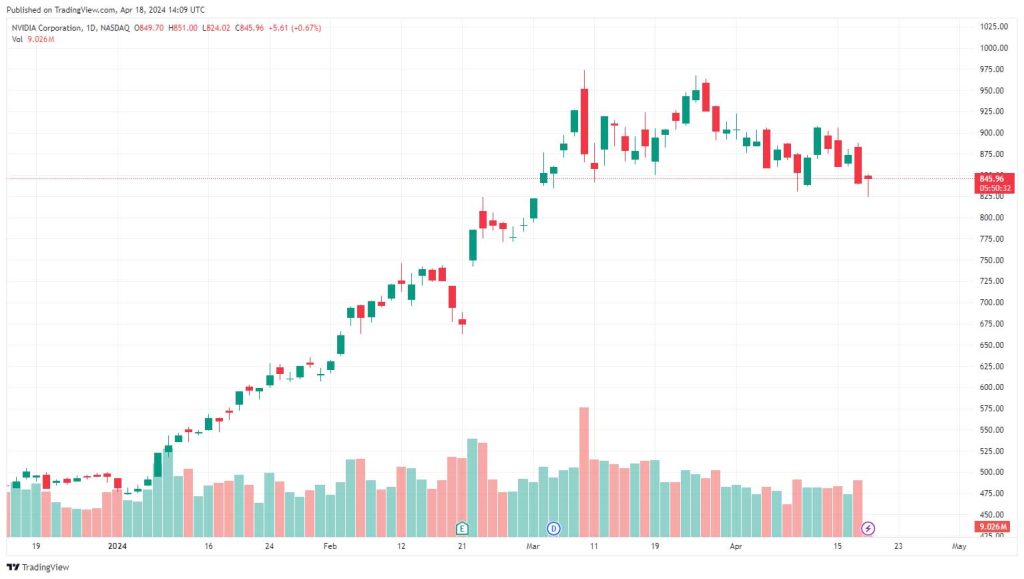Click the +5.61 (+0.67%) change value
The image size is (1024, 579).
click(294, 28)
